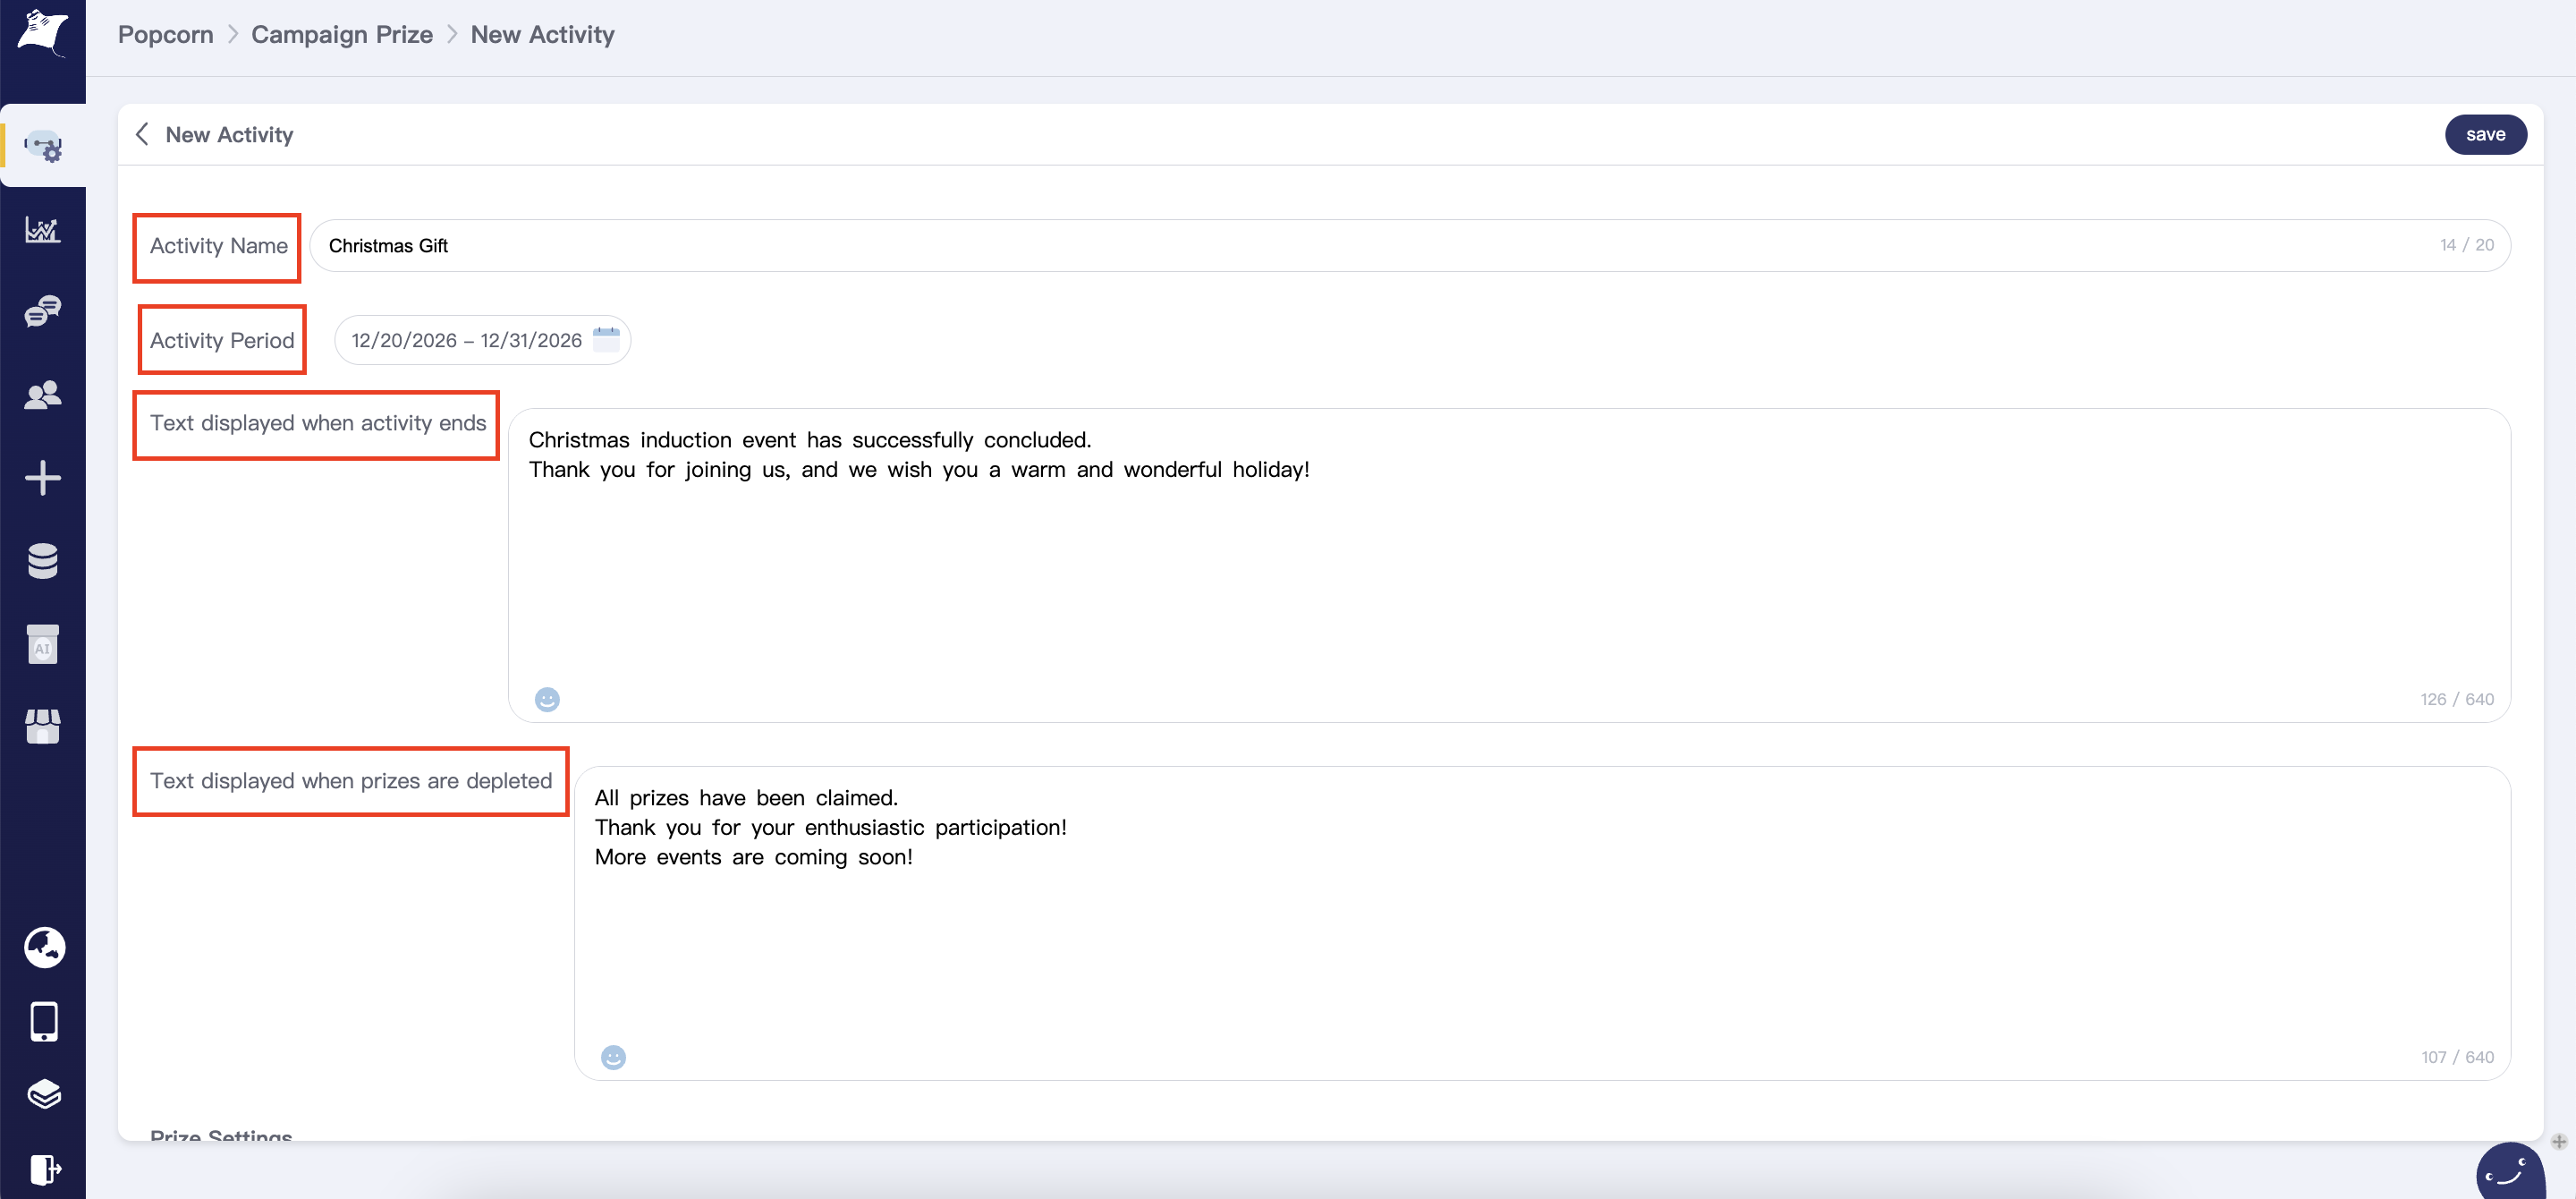Navigate to Campaign Prize breadcrumb
Screen dimensions: 2576x1199
pos(341,35)
